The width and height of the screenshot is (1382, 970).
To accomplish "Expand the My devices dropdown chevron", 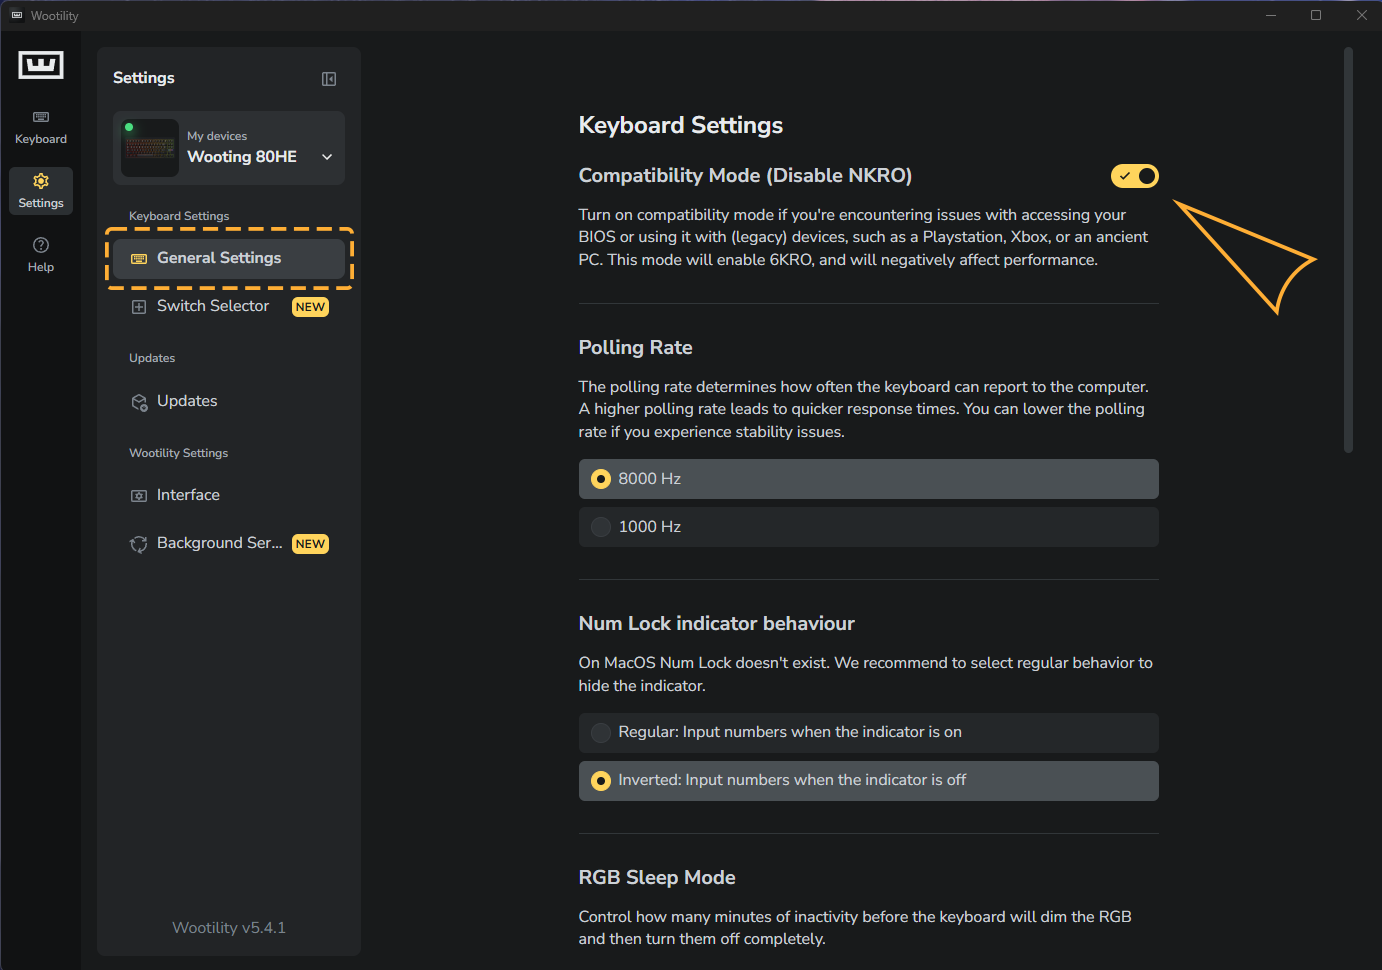I will click(x=327, y=157).
